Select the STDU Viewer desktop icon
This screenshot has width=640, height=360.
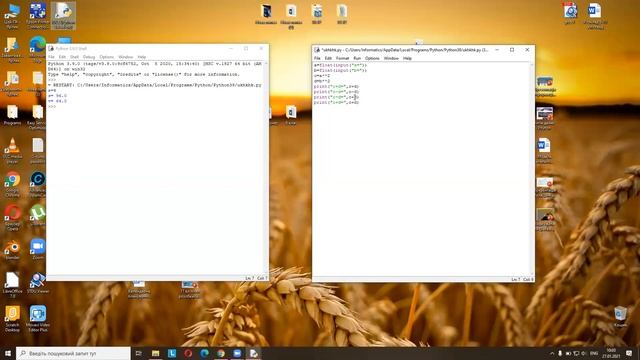click(38, 283)
